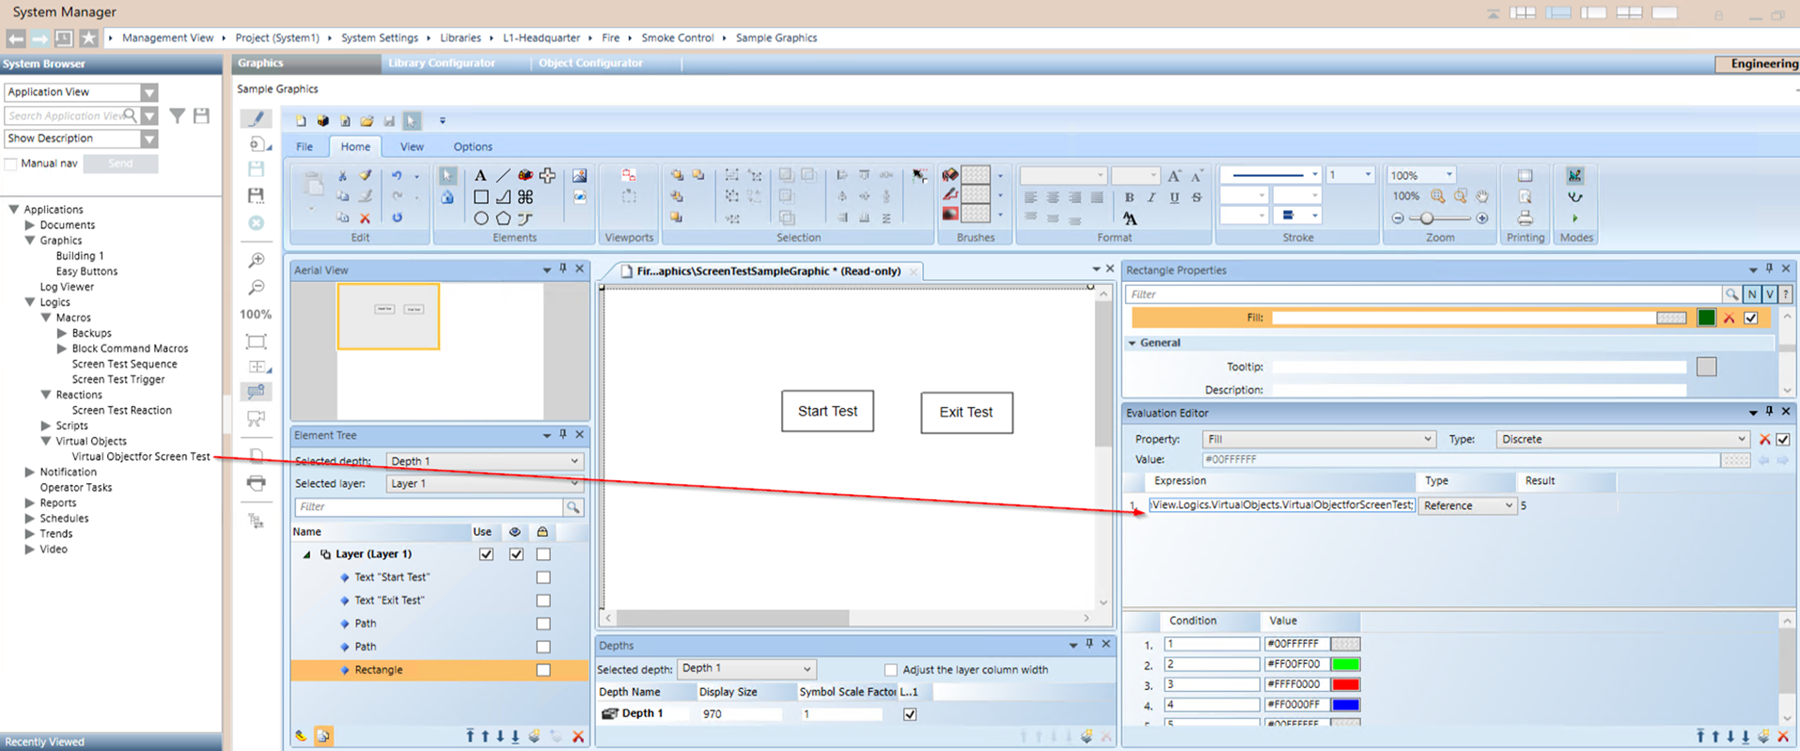The width and height of the screenshot is (1800, 751).
Task: Click the Exit Test button on canvas
Action: (x=966, y=412)
